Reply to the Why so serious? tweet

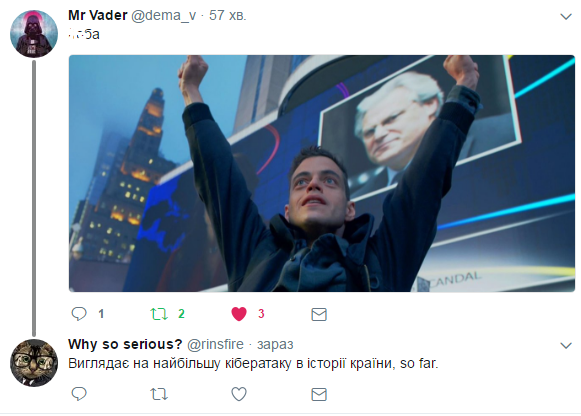(x=79, y=394)
